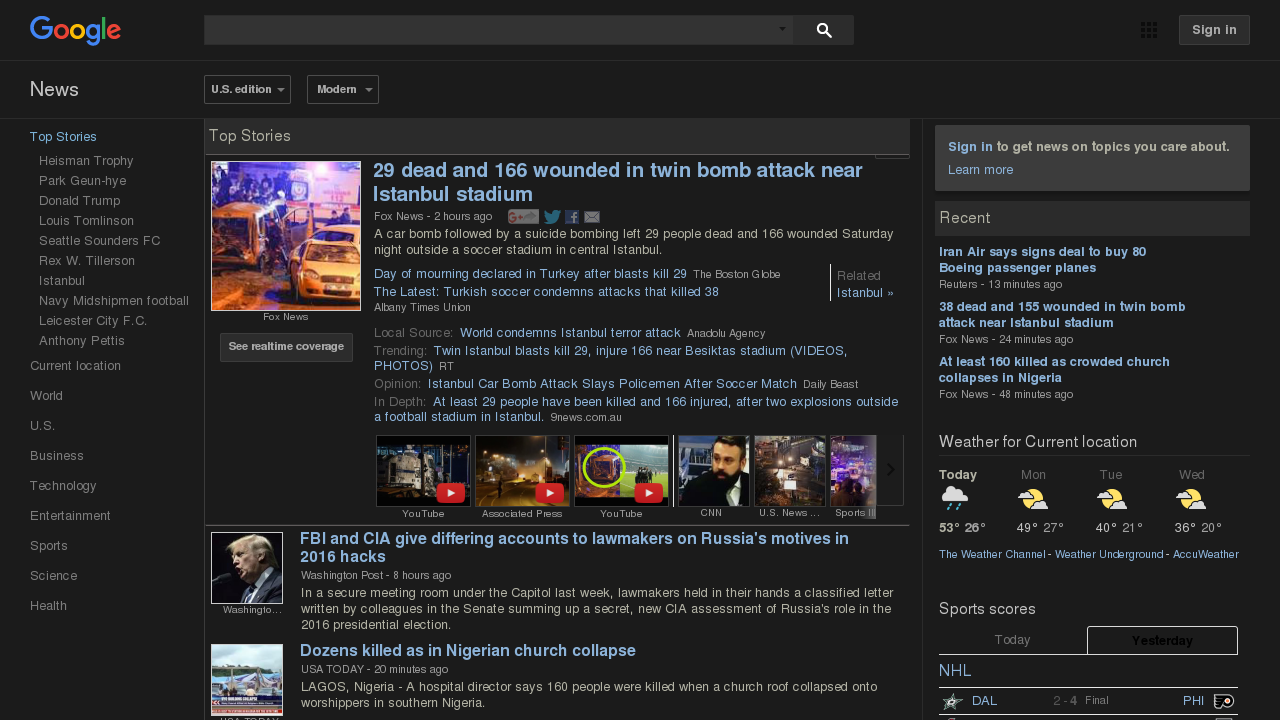Open the Louis Tomlinson topic

point(86,221)
